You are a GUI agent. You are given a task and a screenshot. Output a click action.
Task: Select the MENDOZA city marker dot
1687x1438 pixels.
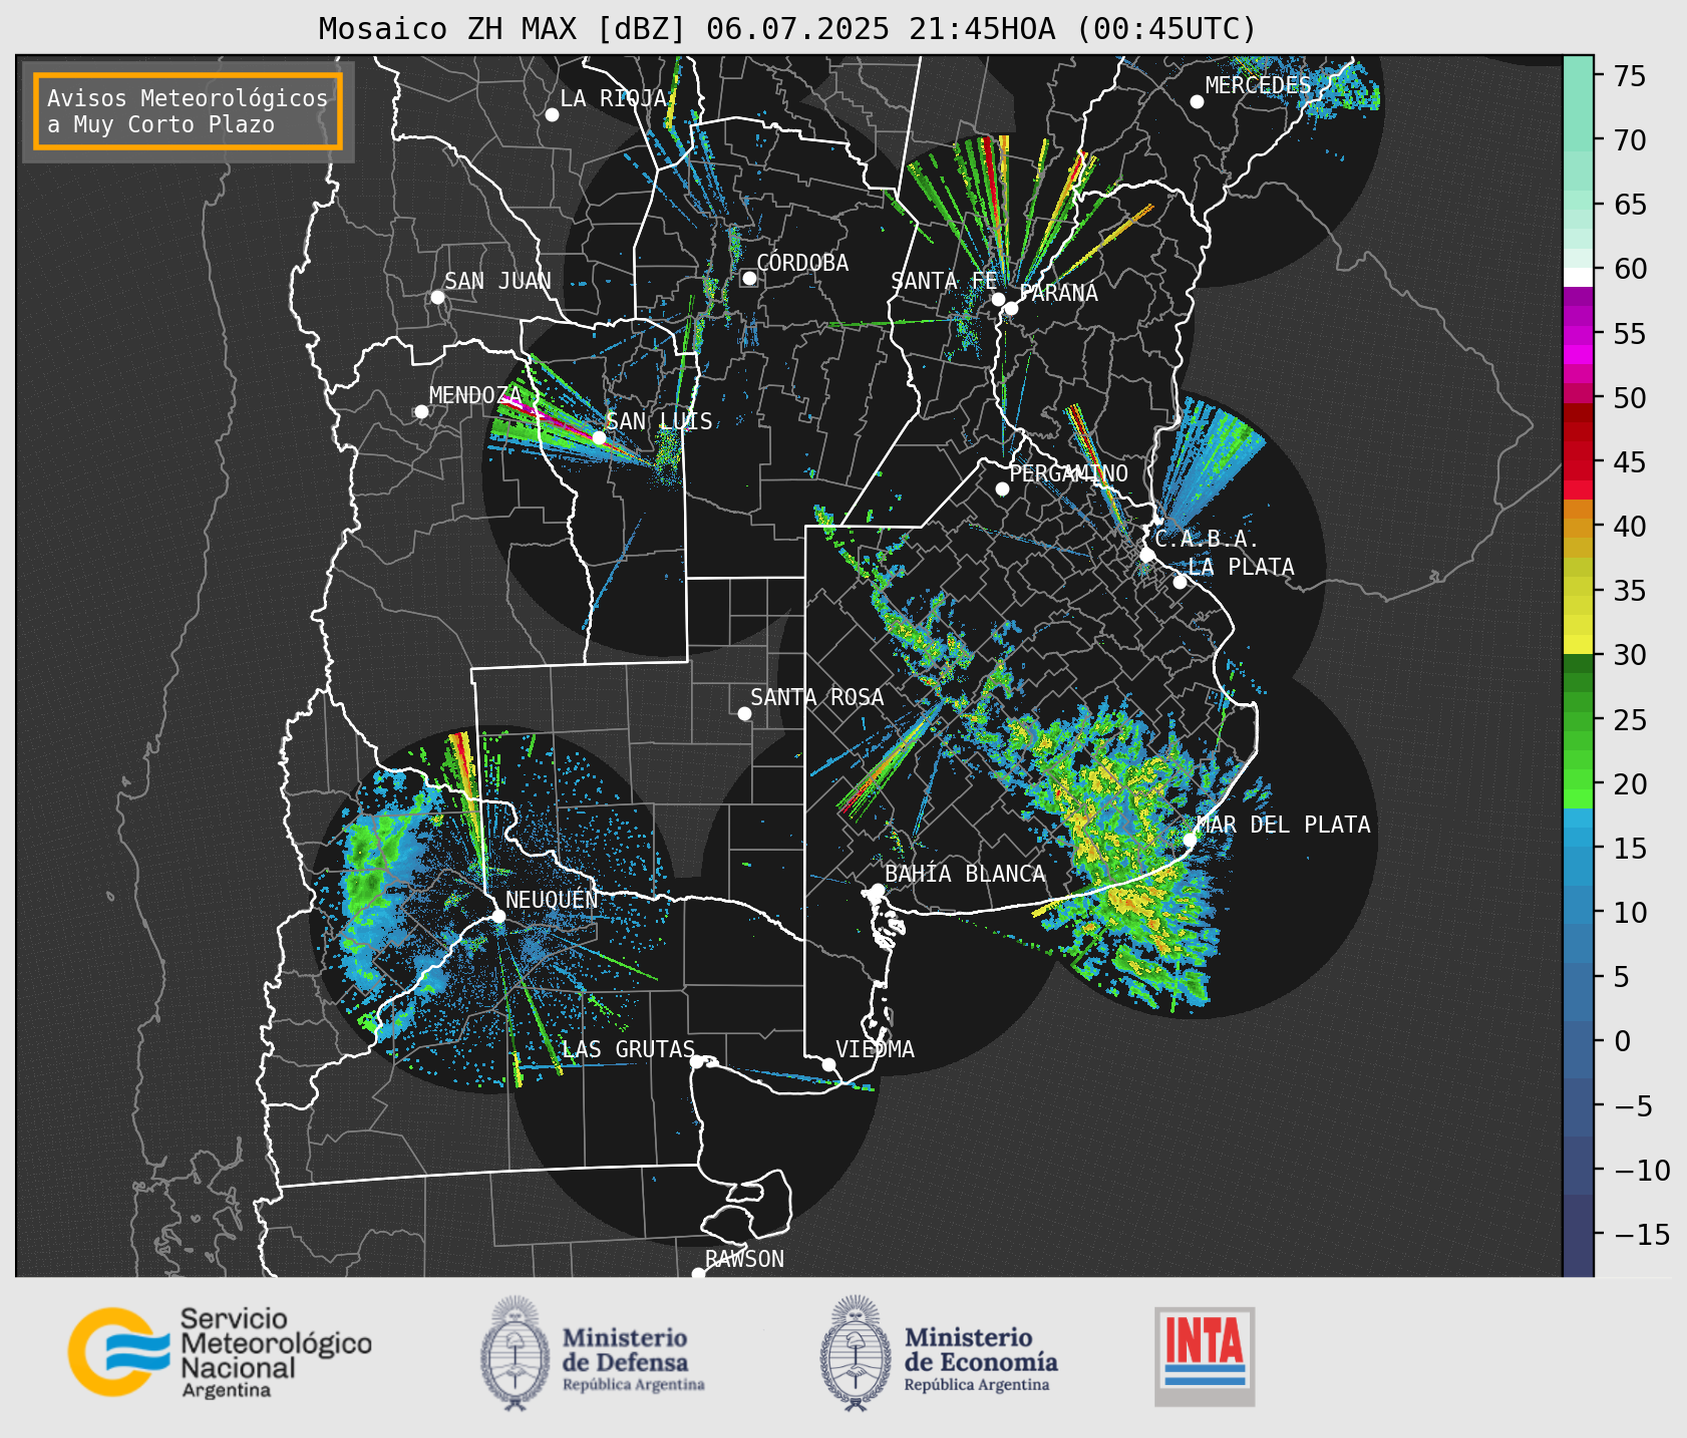(x=421, y=411)
